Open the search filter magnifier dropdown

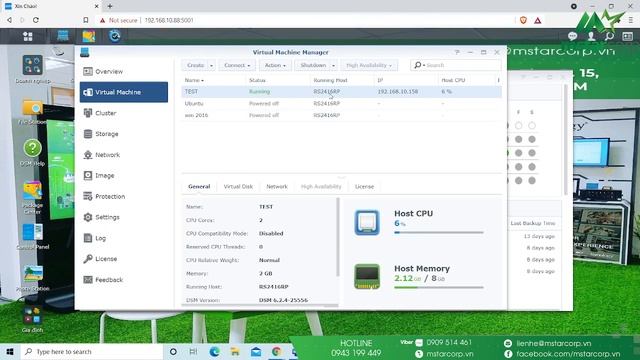(419, 65)
